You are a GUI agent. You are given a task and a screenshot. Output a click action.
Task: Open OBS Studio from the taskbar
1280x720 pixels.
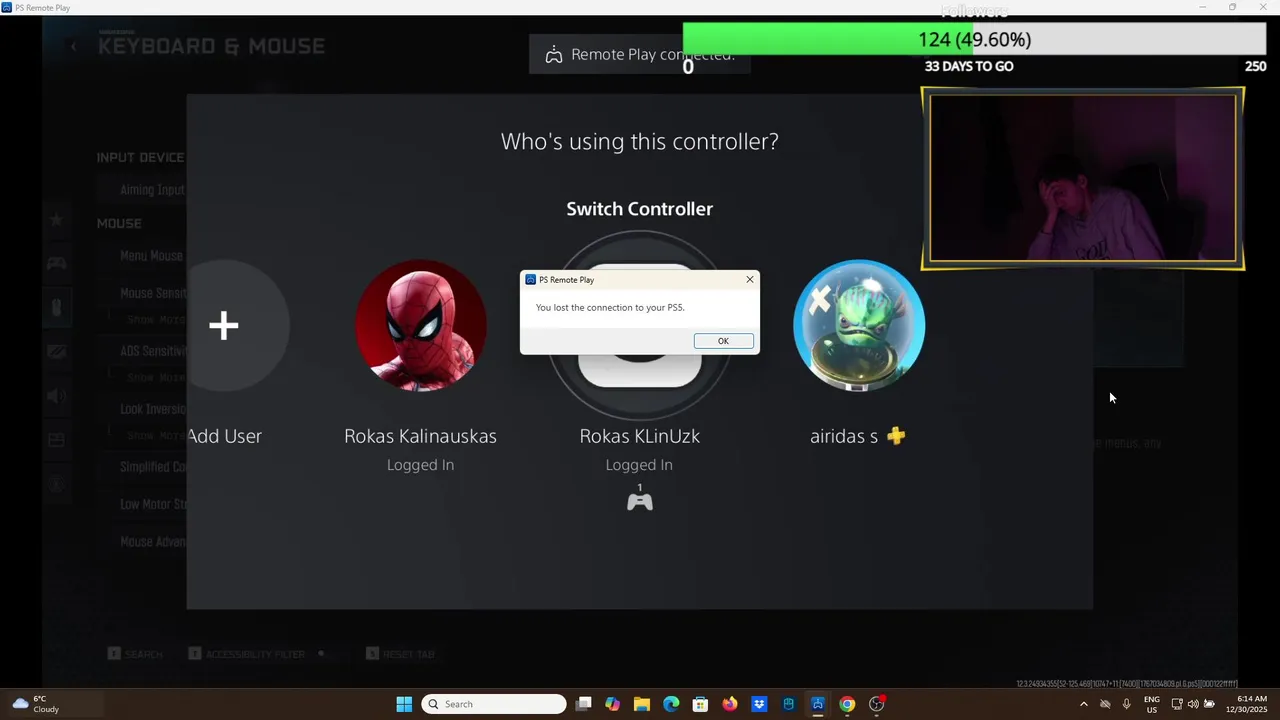pos(877,704)
